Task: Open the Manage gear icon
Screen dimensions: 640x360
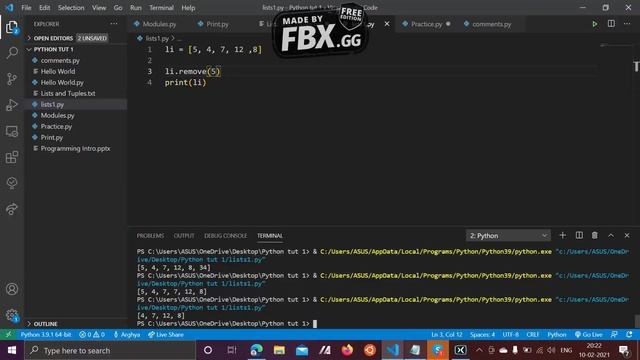Action: (12, 315)
